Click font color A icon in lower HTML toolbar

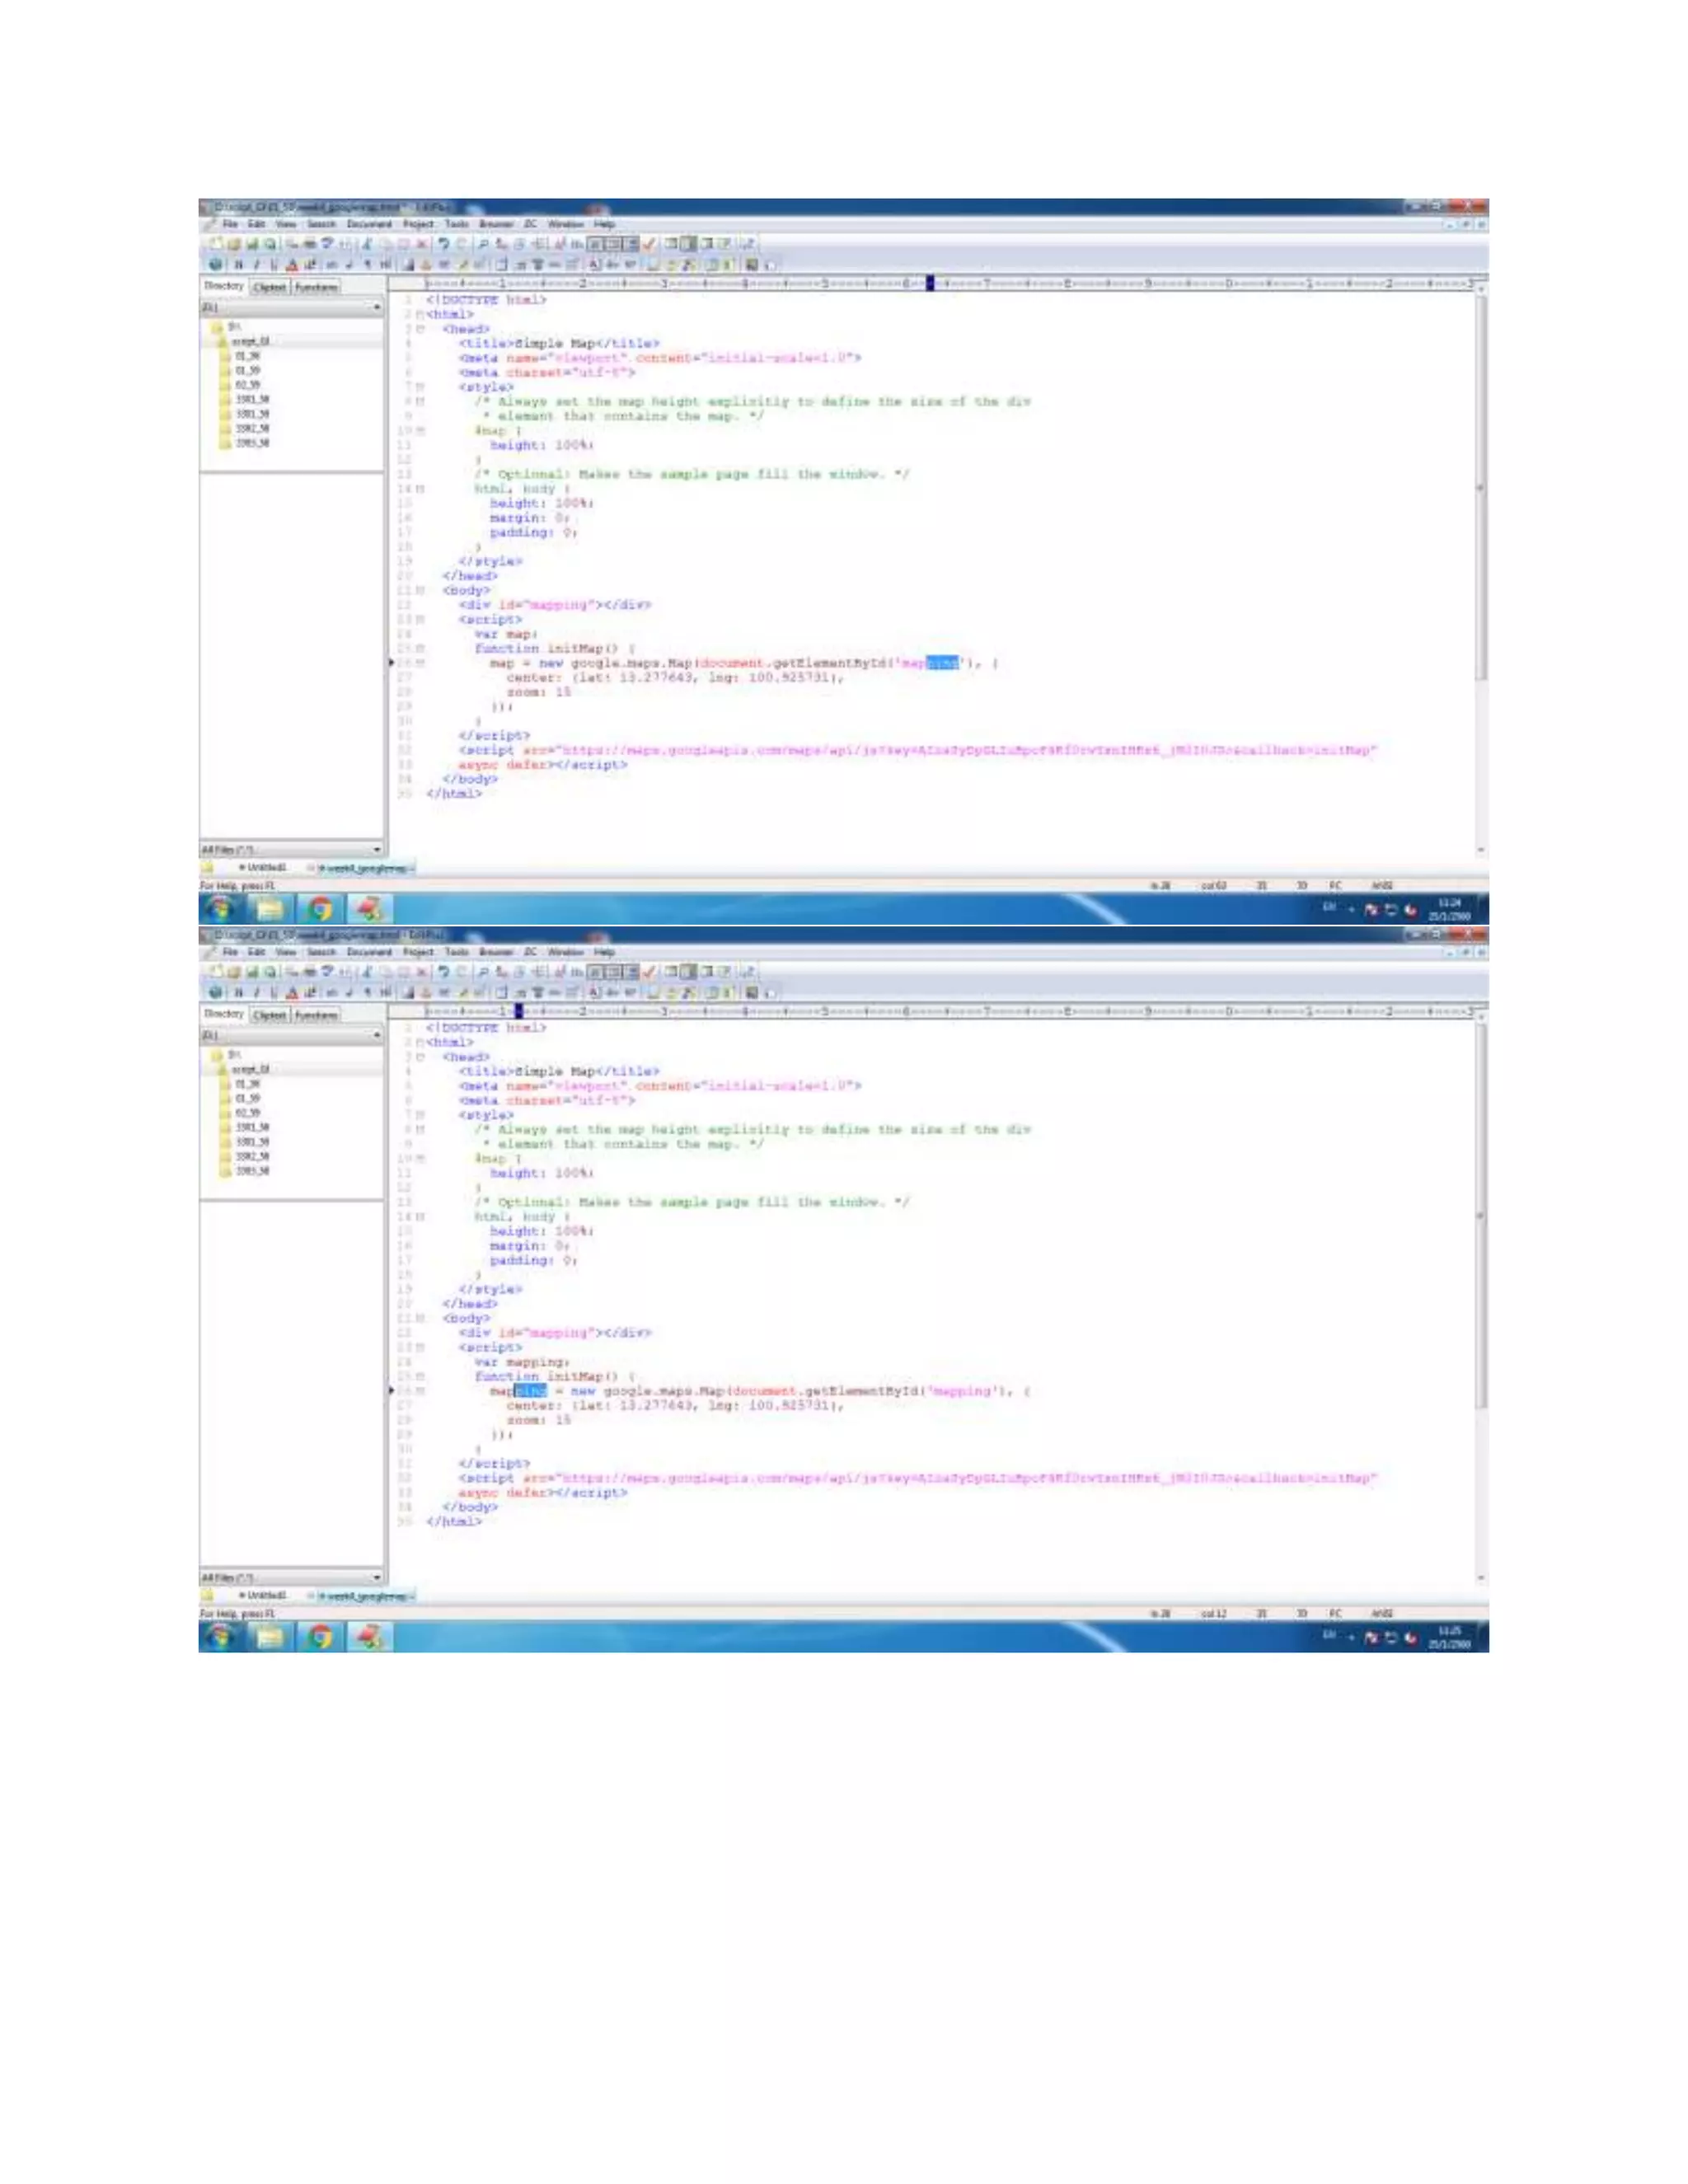291,993
